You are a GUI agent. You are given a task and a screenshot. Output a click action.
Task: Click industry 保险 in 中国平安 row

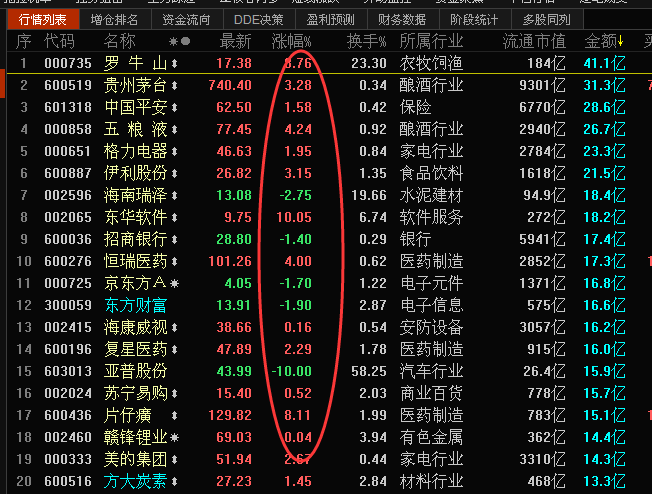coord(415,107)
